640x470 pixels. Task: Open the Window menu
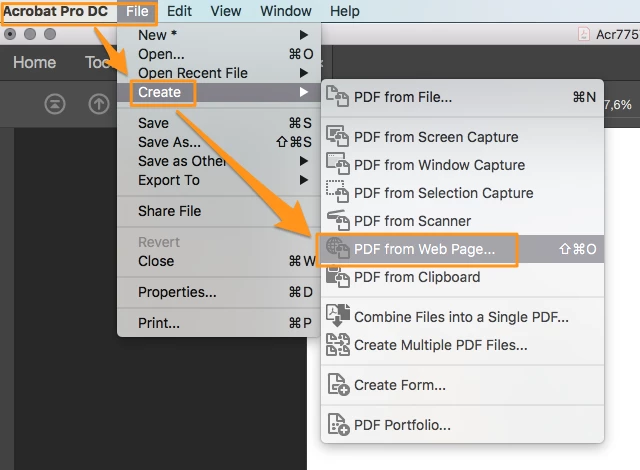click(x=286, y=11)
